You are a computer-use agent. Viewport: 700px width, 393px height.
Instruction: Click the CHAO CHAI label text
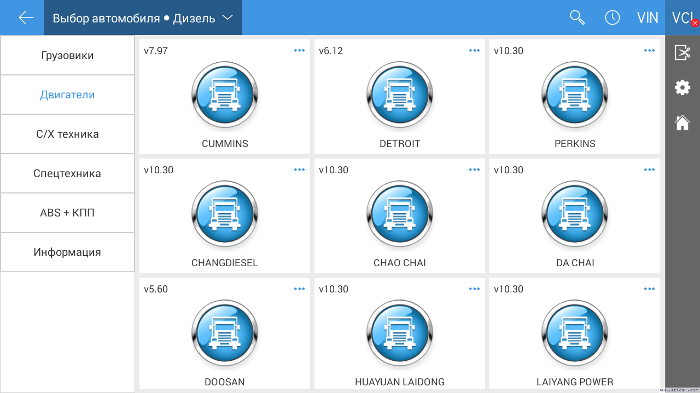[x=400, y=263]
